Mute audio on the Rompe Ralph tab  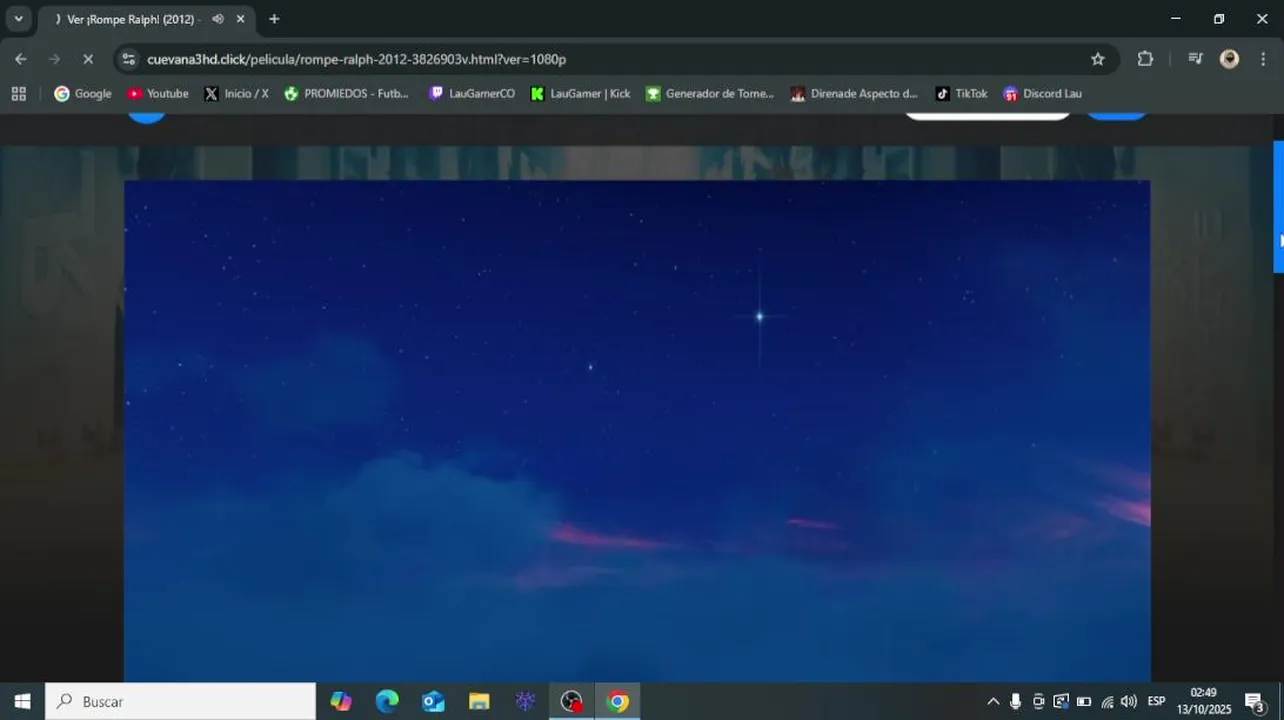218,19
